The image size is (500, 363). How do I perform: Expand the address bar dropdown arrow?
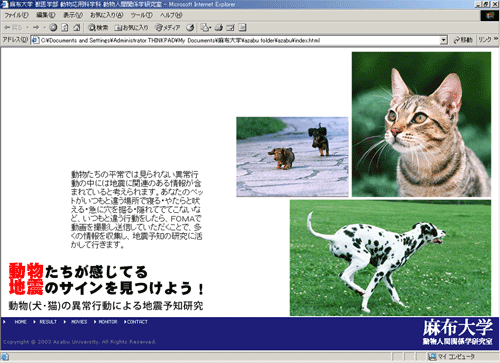(x=443, y=40)
